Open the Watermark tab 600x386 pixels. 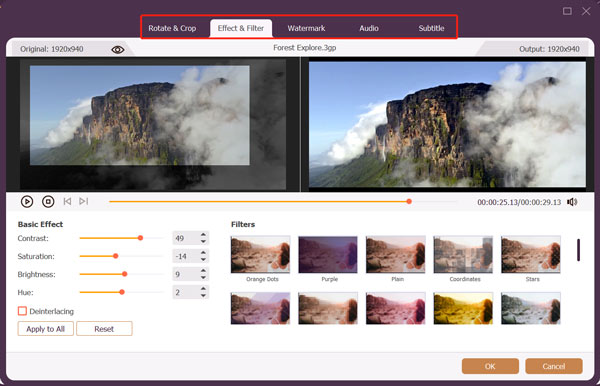point(306,28)
